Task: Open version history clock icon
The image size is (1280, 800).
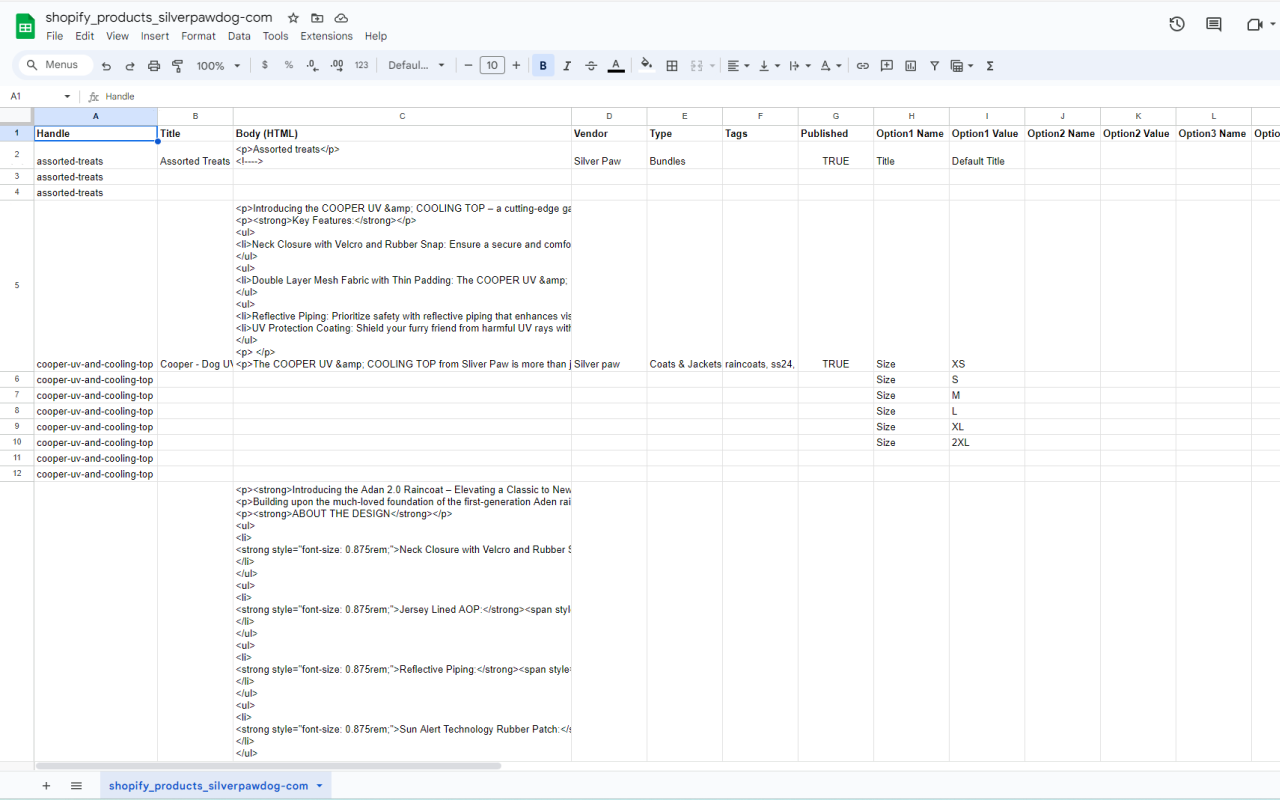Action: (1177, 24)
